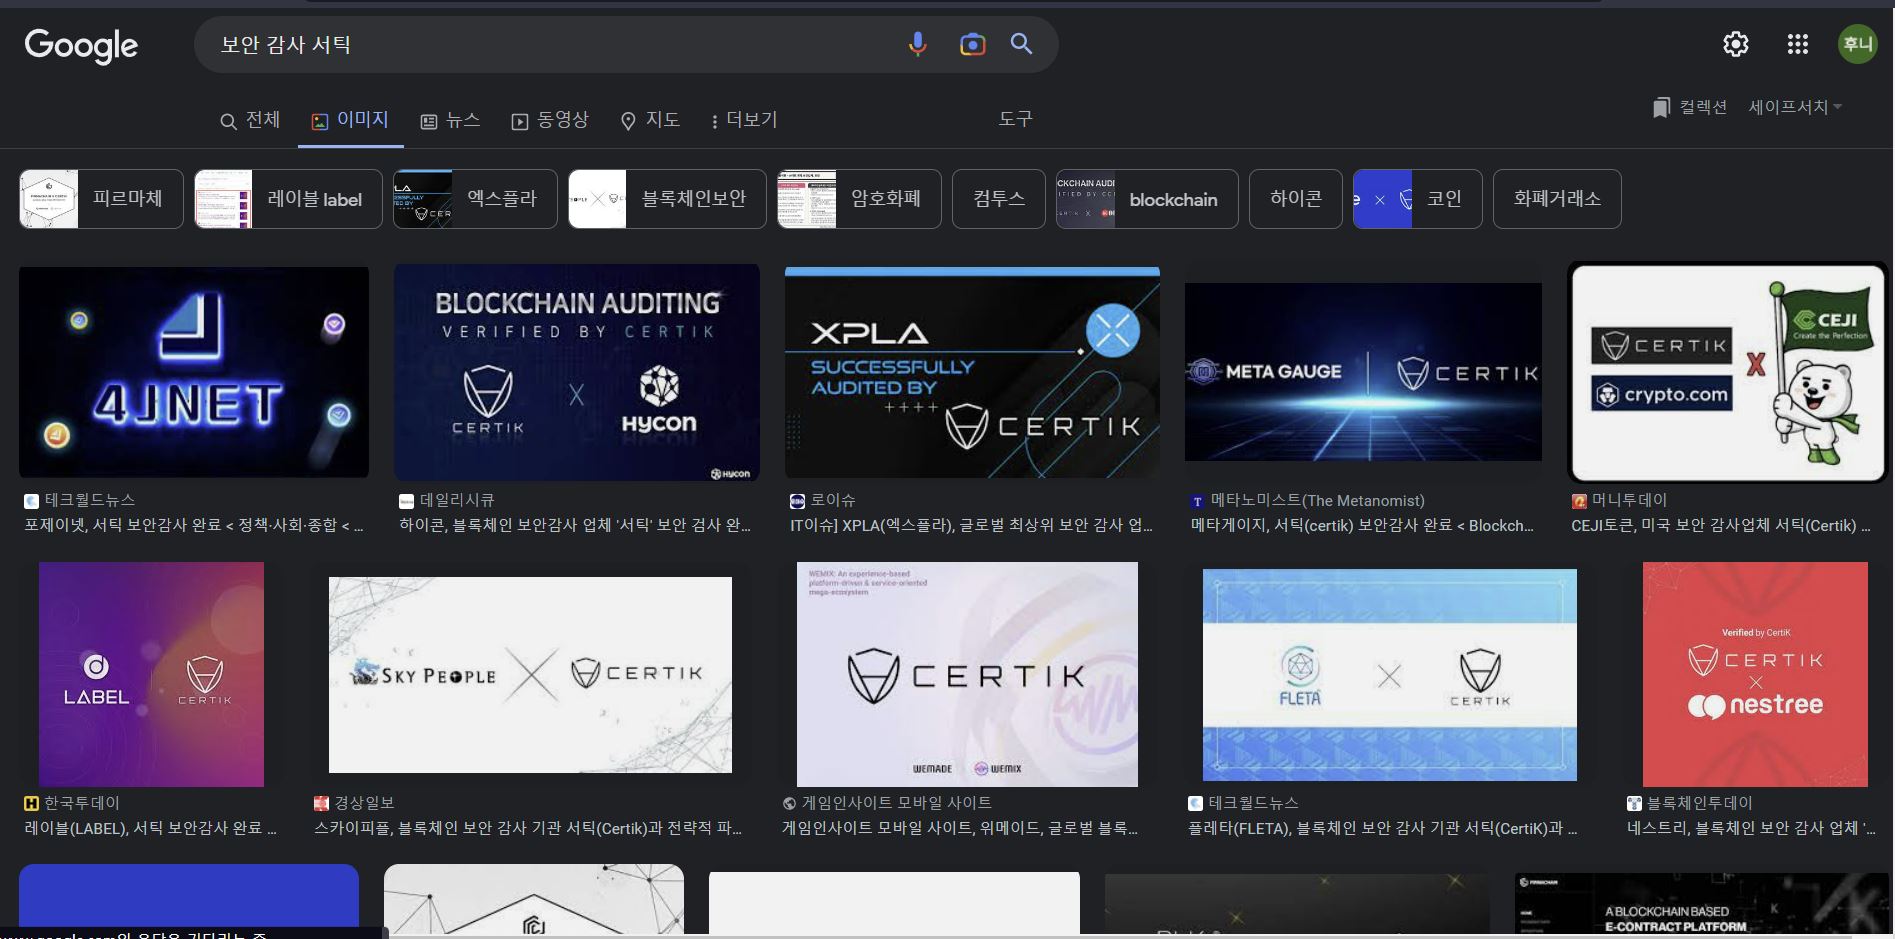Click the magnifier search button
The height and width of the screenshot is (939, 1895).
pos(1021,44)
